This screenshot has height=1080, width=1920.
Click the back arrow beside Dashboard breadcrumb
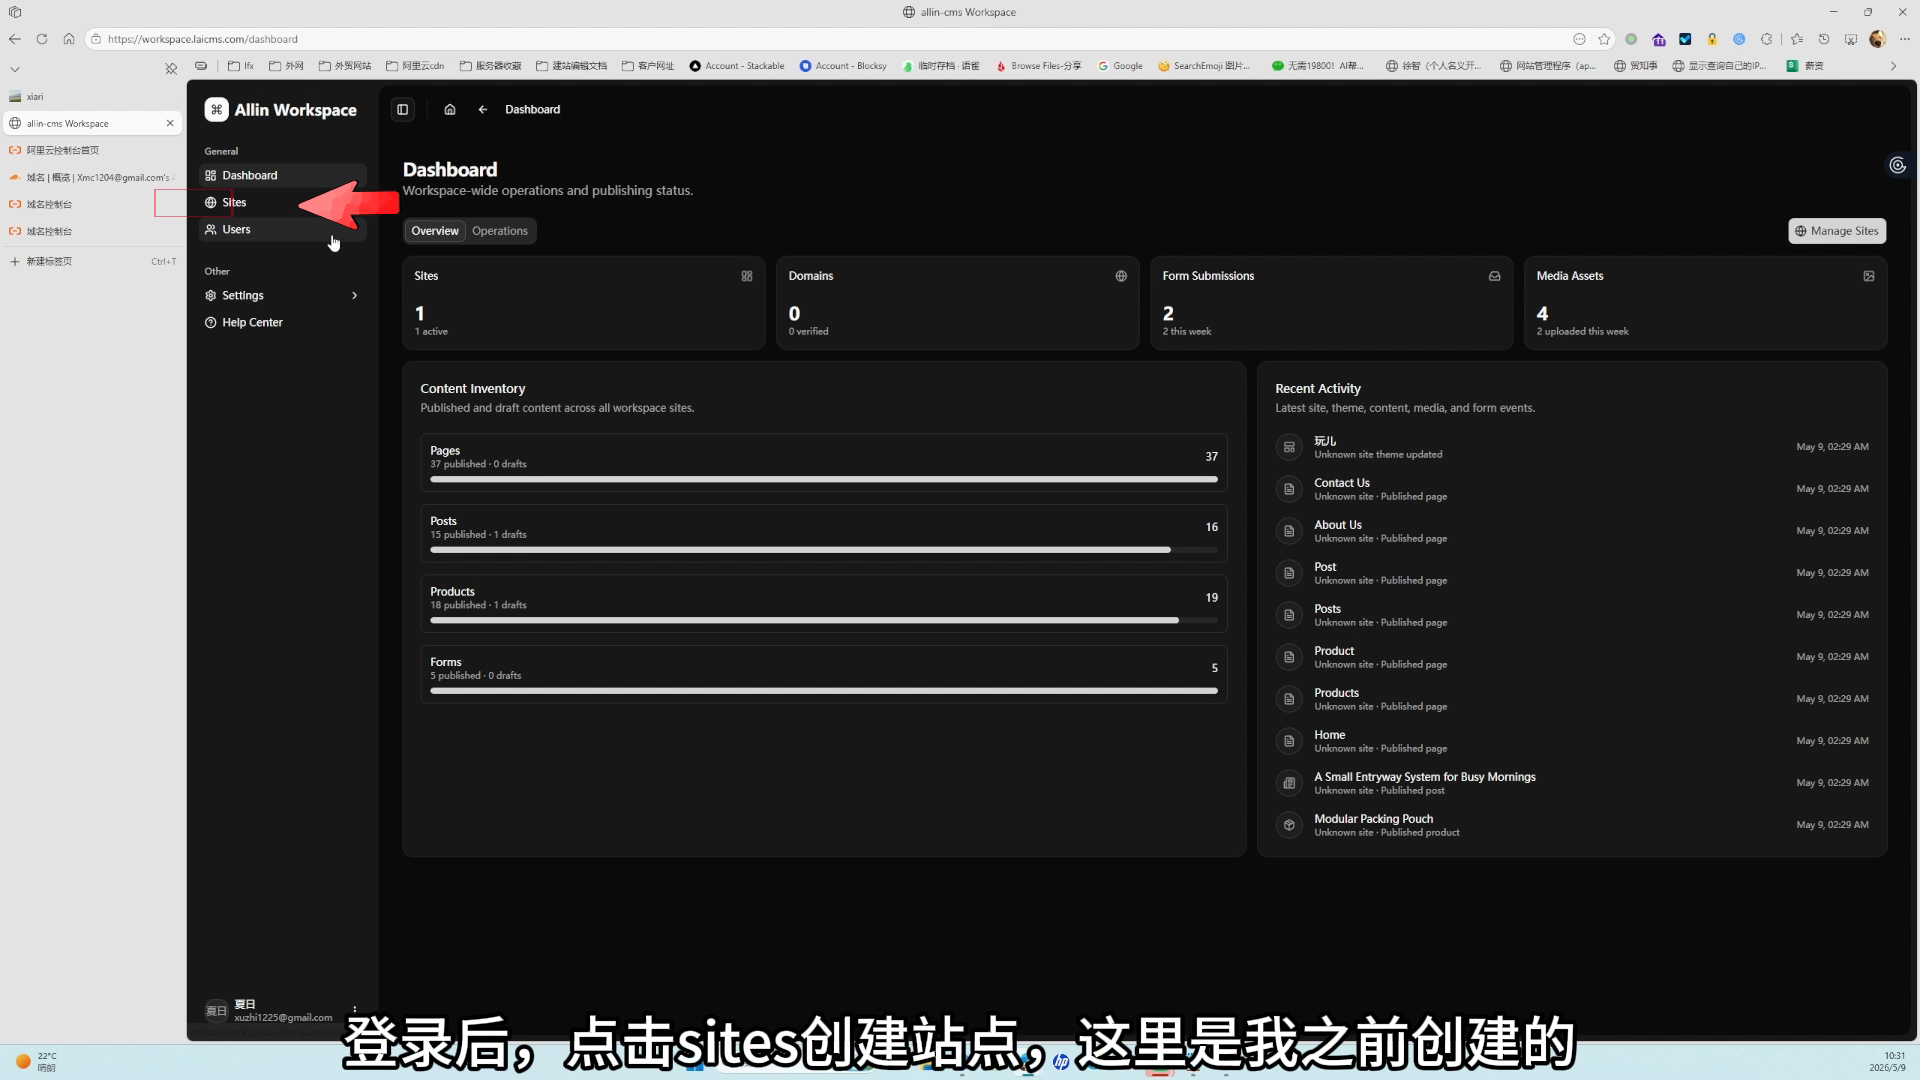(483, 110)
